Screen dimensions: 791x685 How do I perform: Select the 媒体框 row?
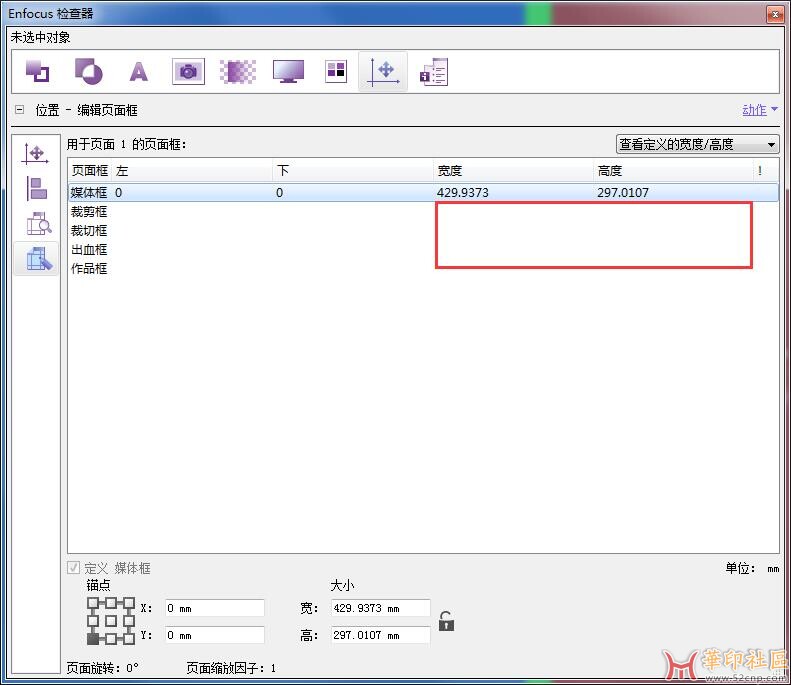point(423,193)
